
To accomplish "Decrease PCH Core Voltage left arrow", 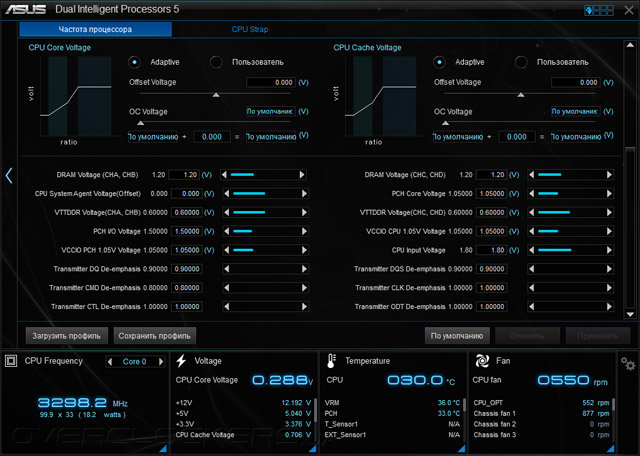I will (x=531, y=194).
